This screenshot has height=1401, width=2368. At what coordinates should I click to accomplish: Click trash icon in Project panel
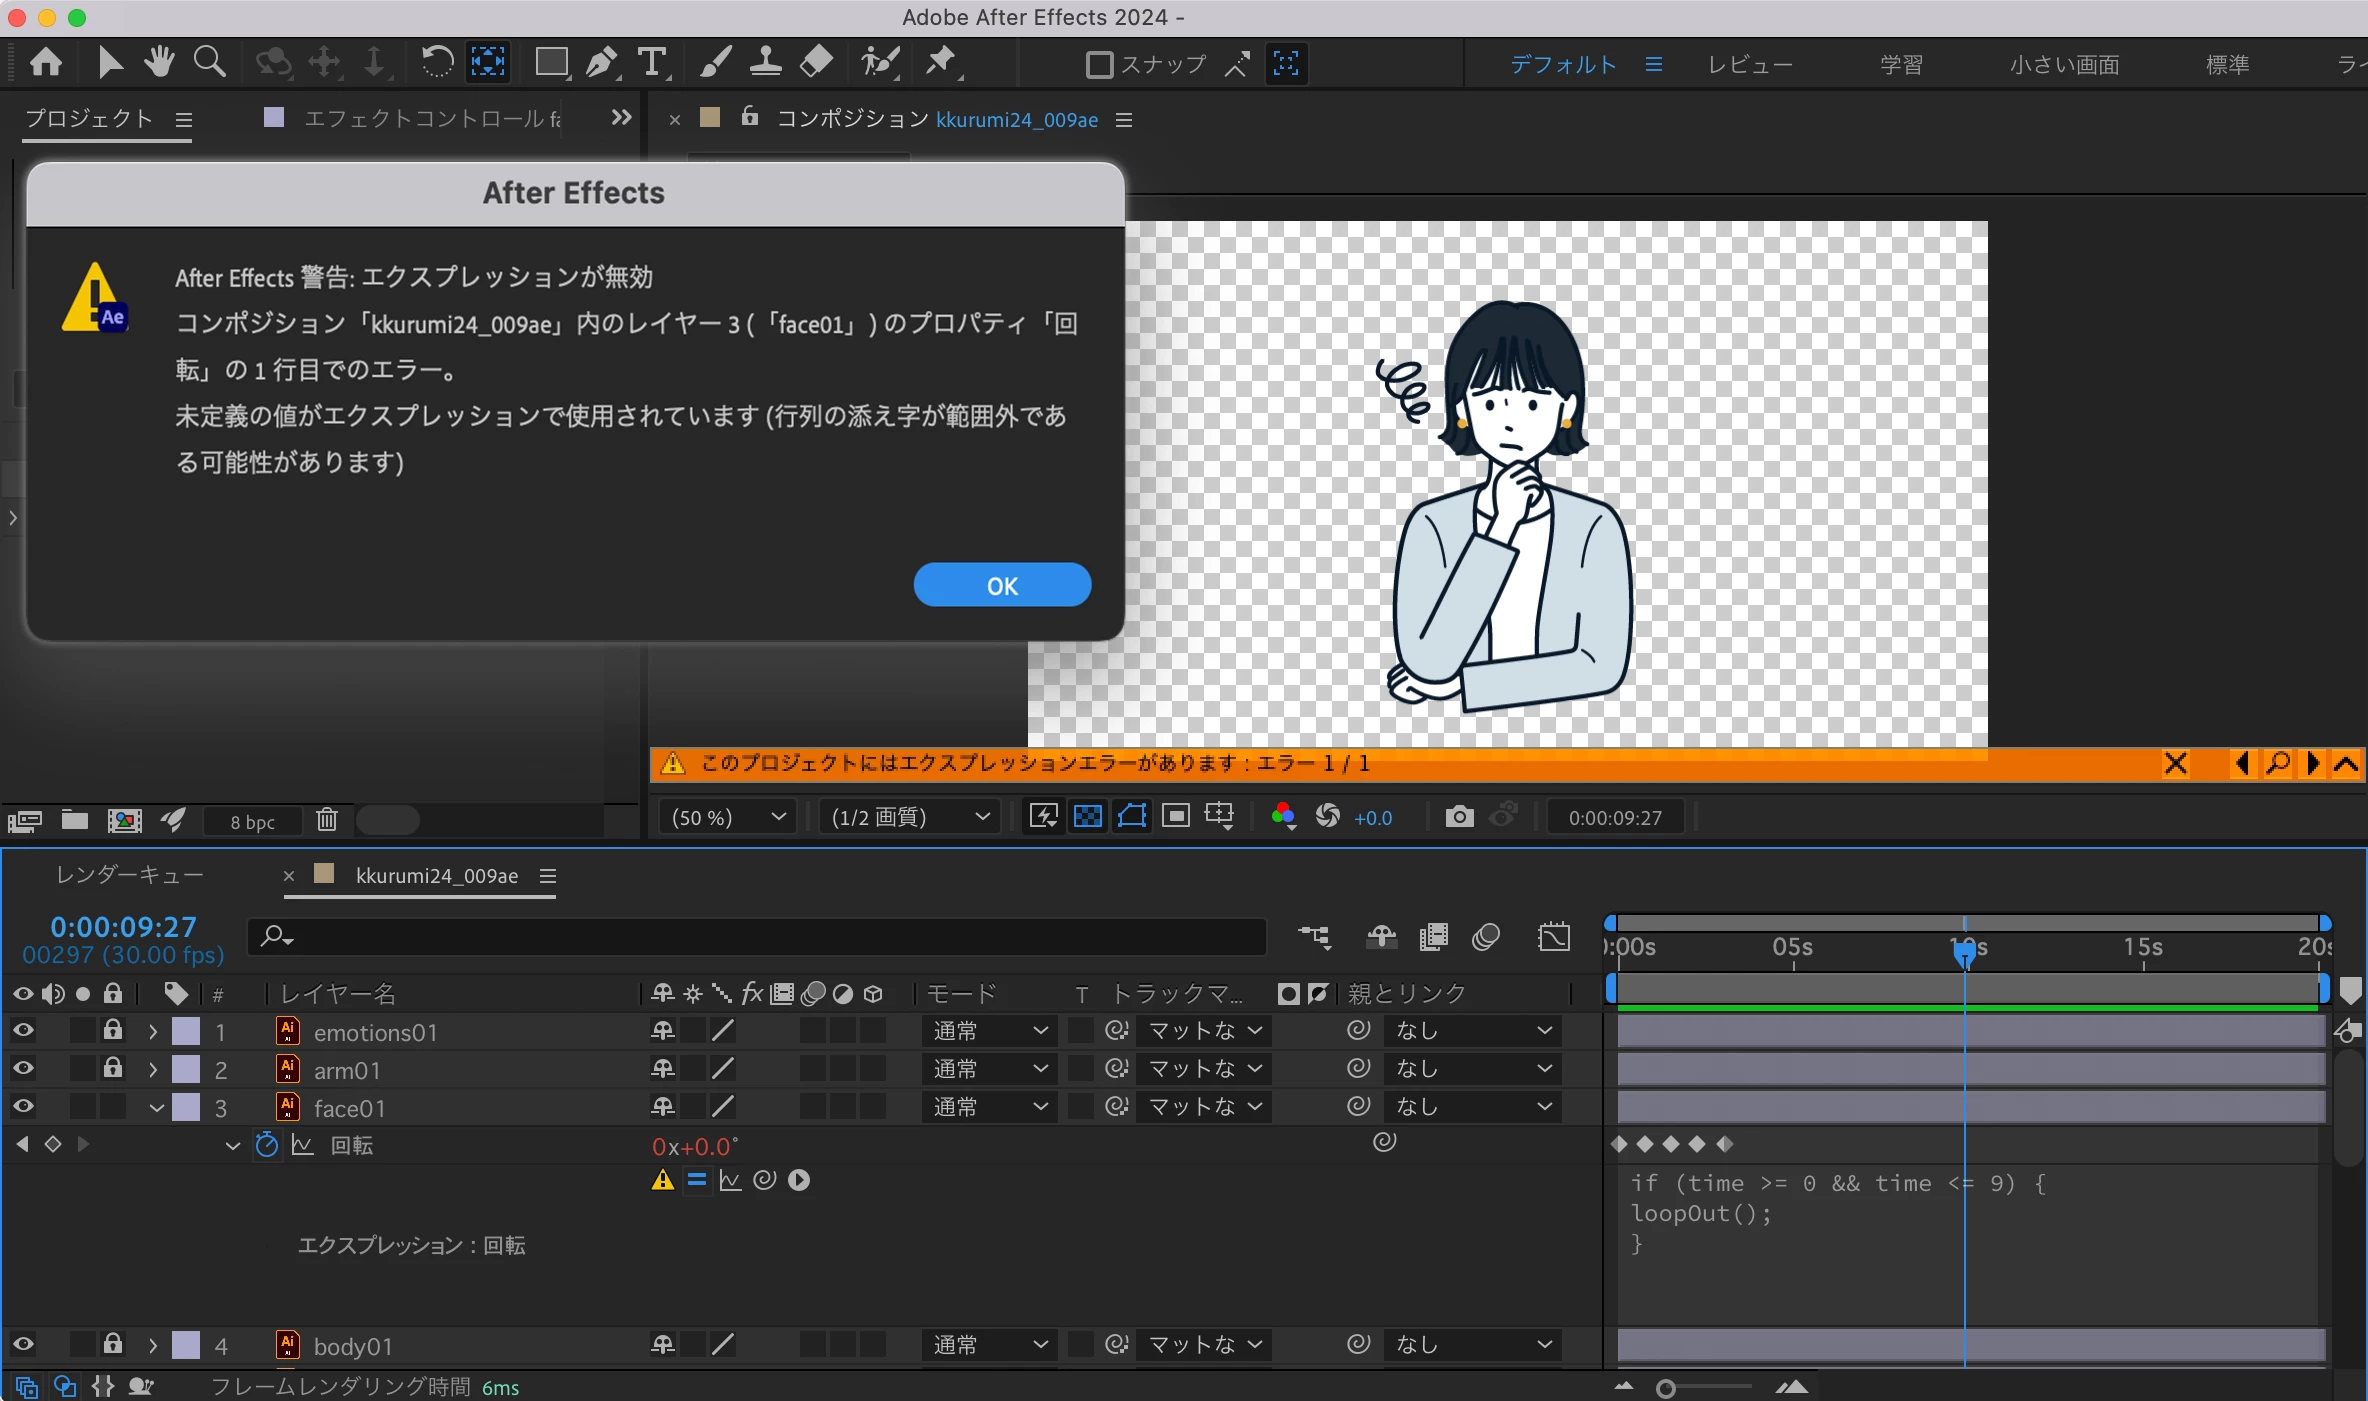327,820
